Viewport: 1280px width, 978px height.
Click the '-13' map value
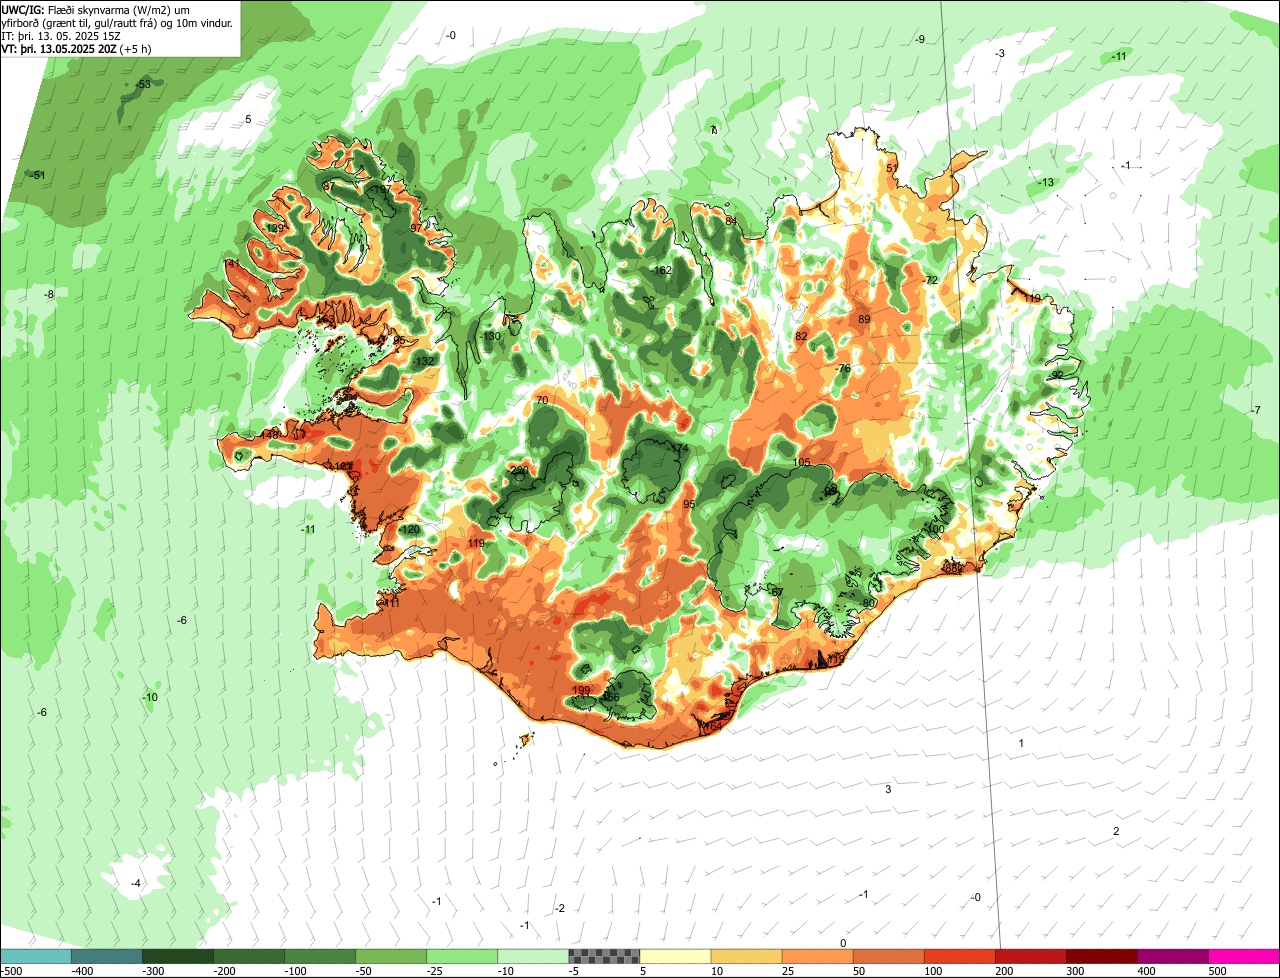1046,182
